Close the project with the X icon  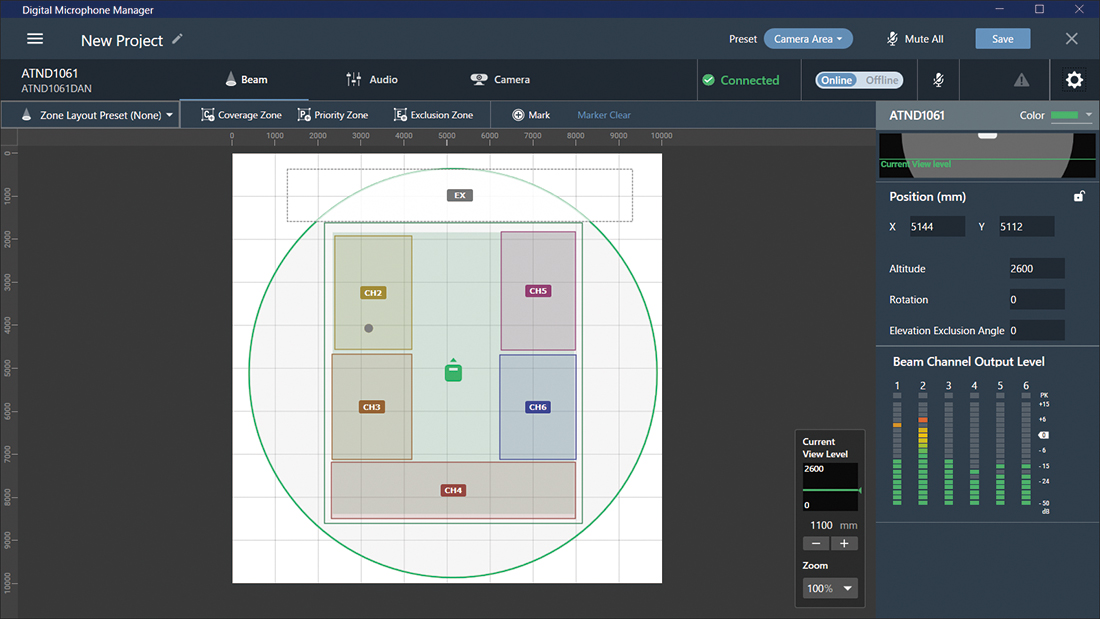pos(1071,39)
